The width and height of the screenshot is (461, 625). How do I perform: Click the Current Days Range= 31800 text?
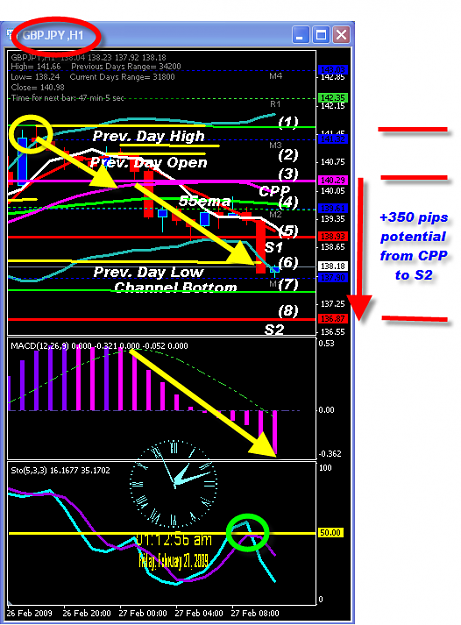(122, 77)
